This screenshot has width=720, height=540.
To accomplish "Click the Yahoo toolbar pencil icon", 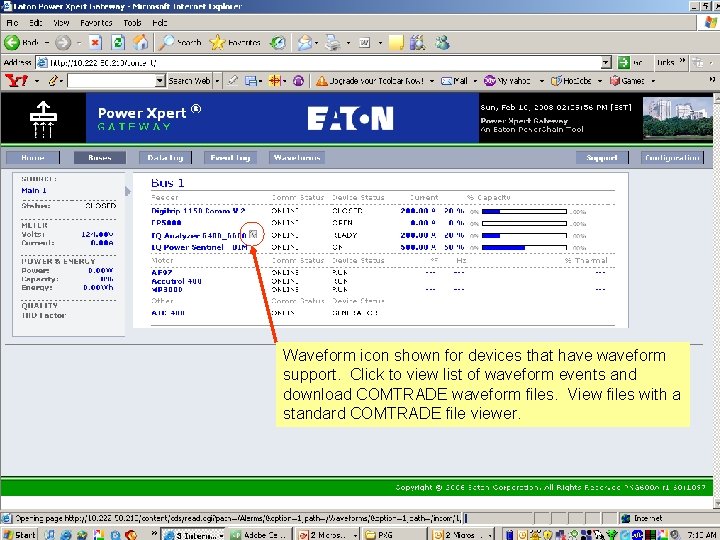I will coord(52,81).
